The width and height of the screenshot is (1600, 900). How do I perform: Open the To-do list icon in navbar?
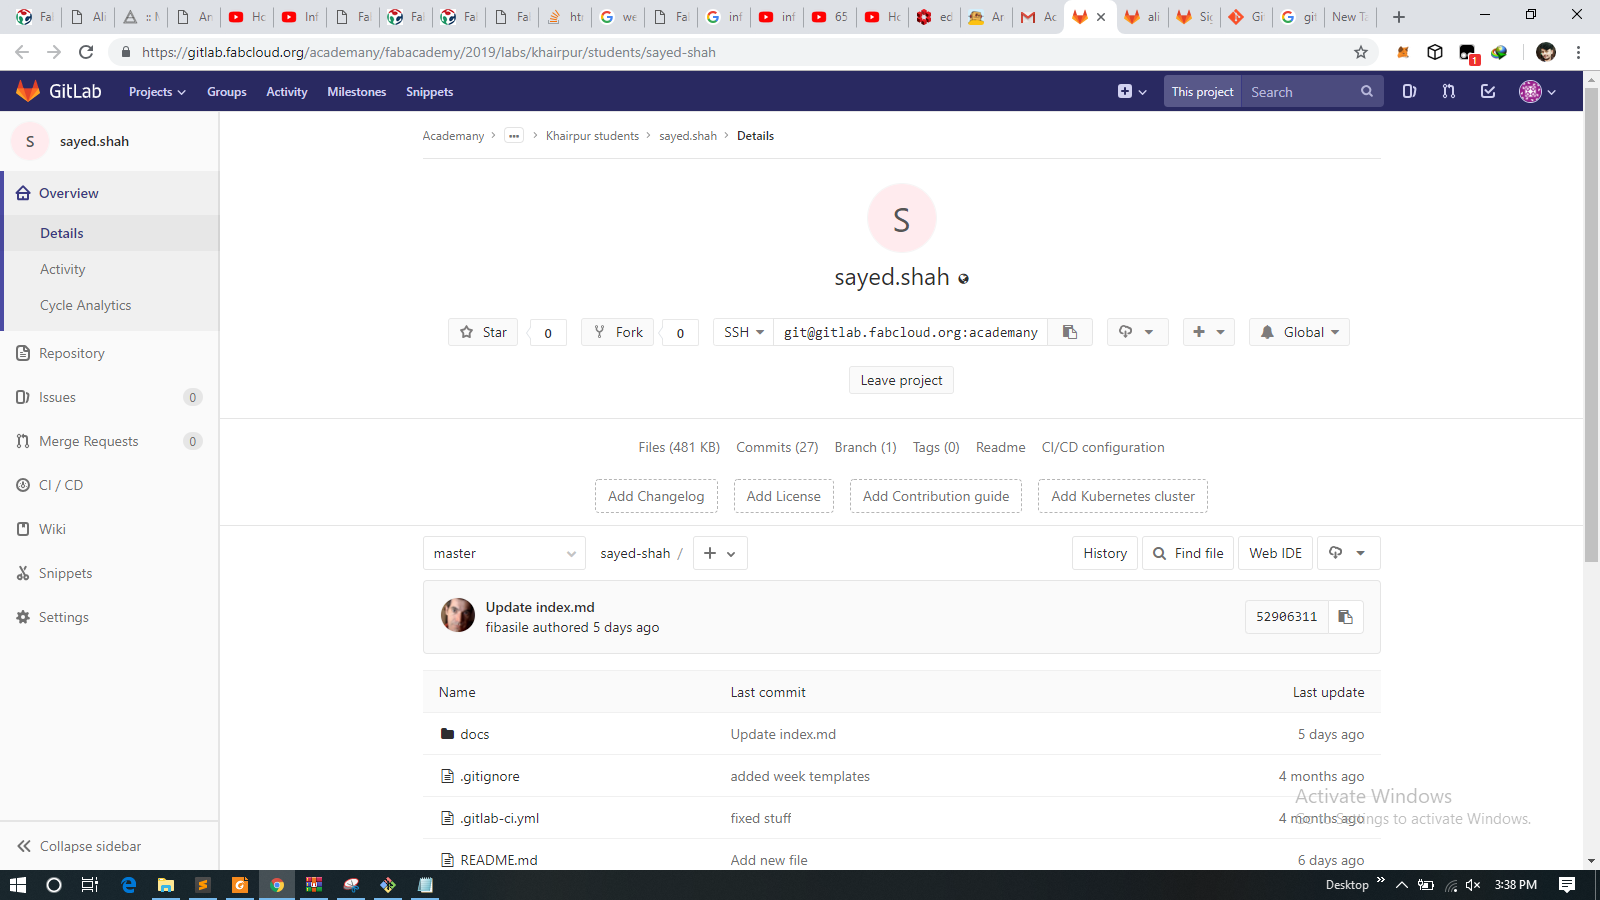1488,91
